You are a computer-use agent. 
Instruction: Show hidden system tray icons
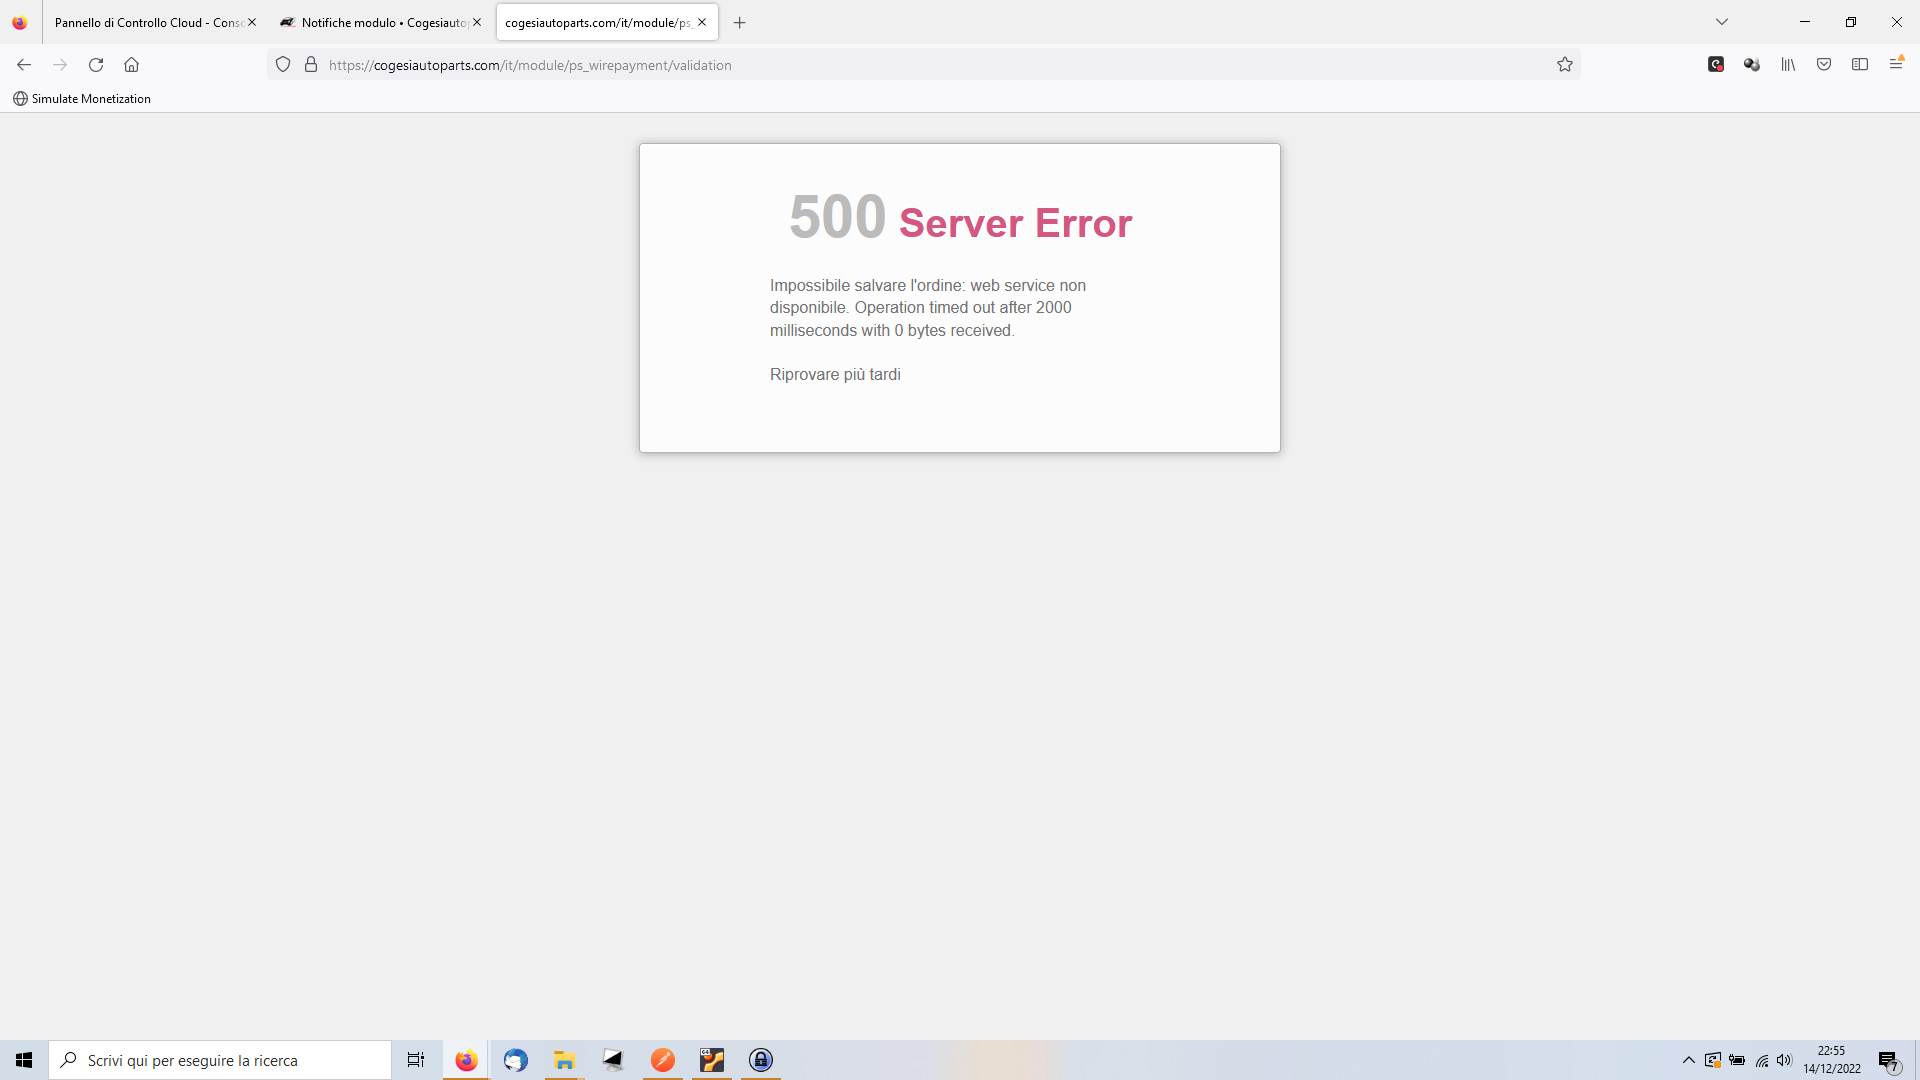[x=1689, y=1060]
